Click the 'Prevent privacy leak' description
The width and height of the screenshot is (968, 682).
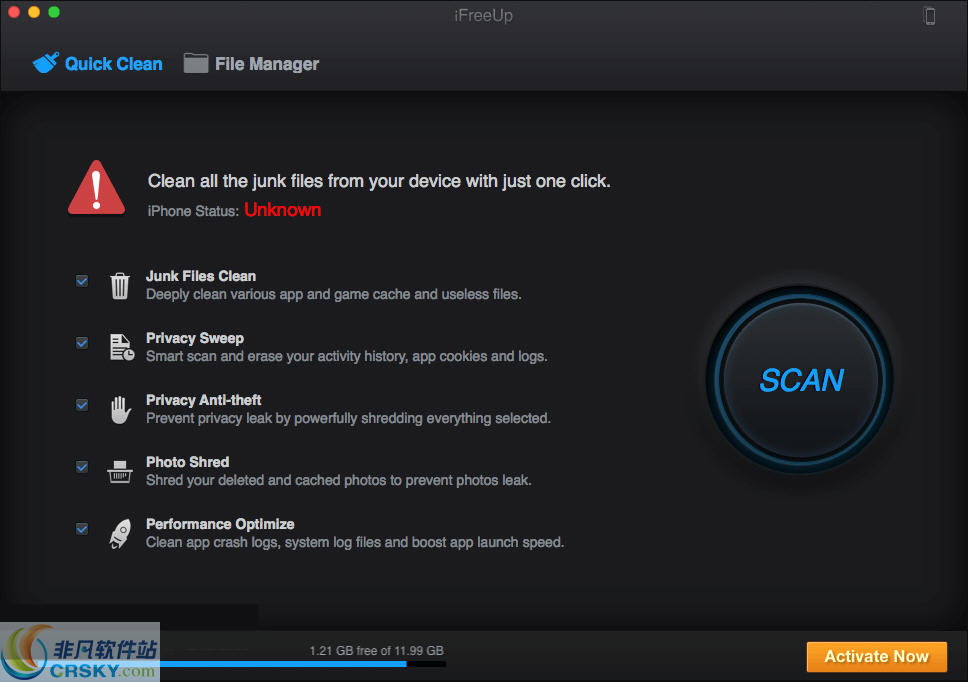click(348, 418)
